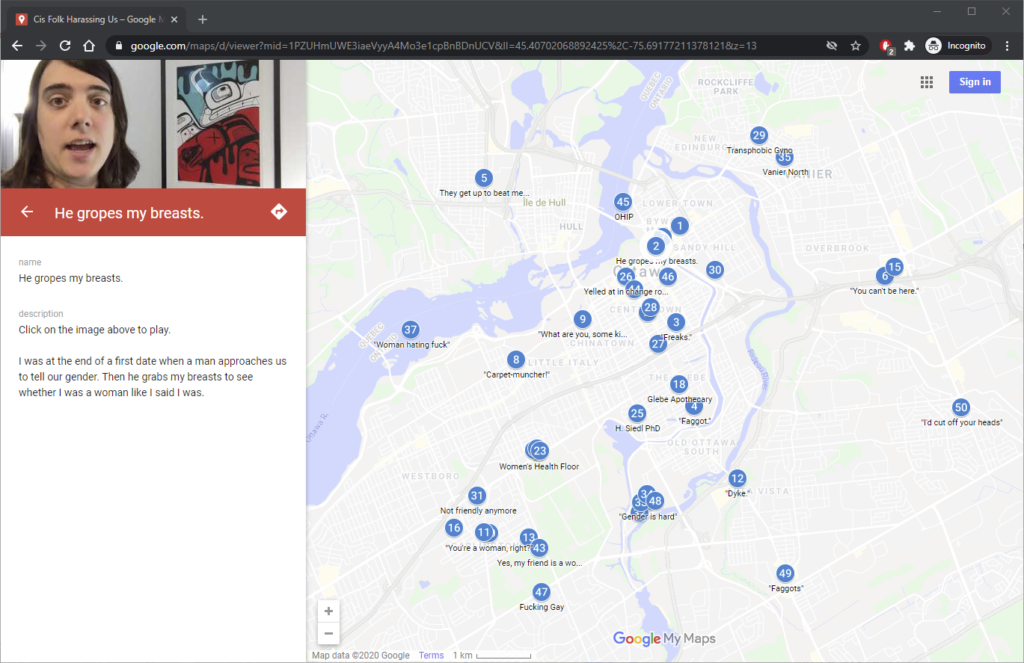1024x663 pixels.
Task: Select map marker 47 at the bottom
Action: (x=541, y=592)
